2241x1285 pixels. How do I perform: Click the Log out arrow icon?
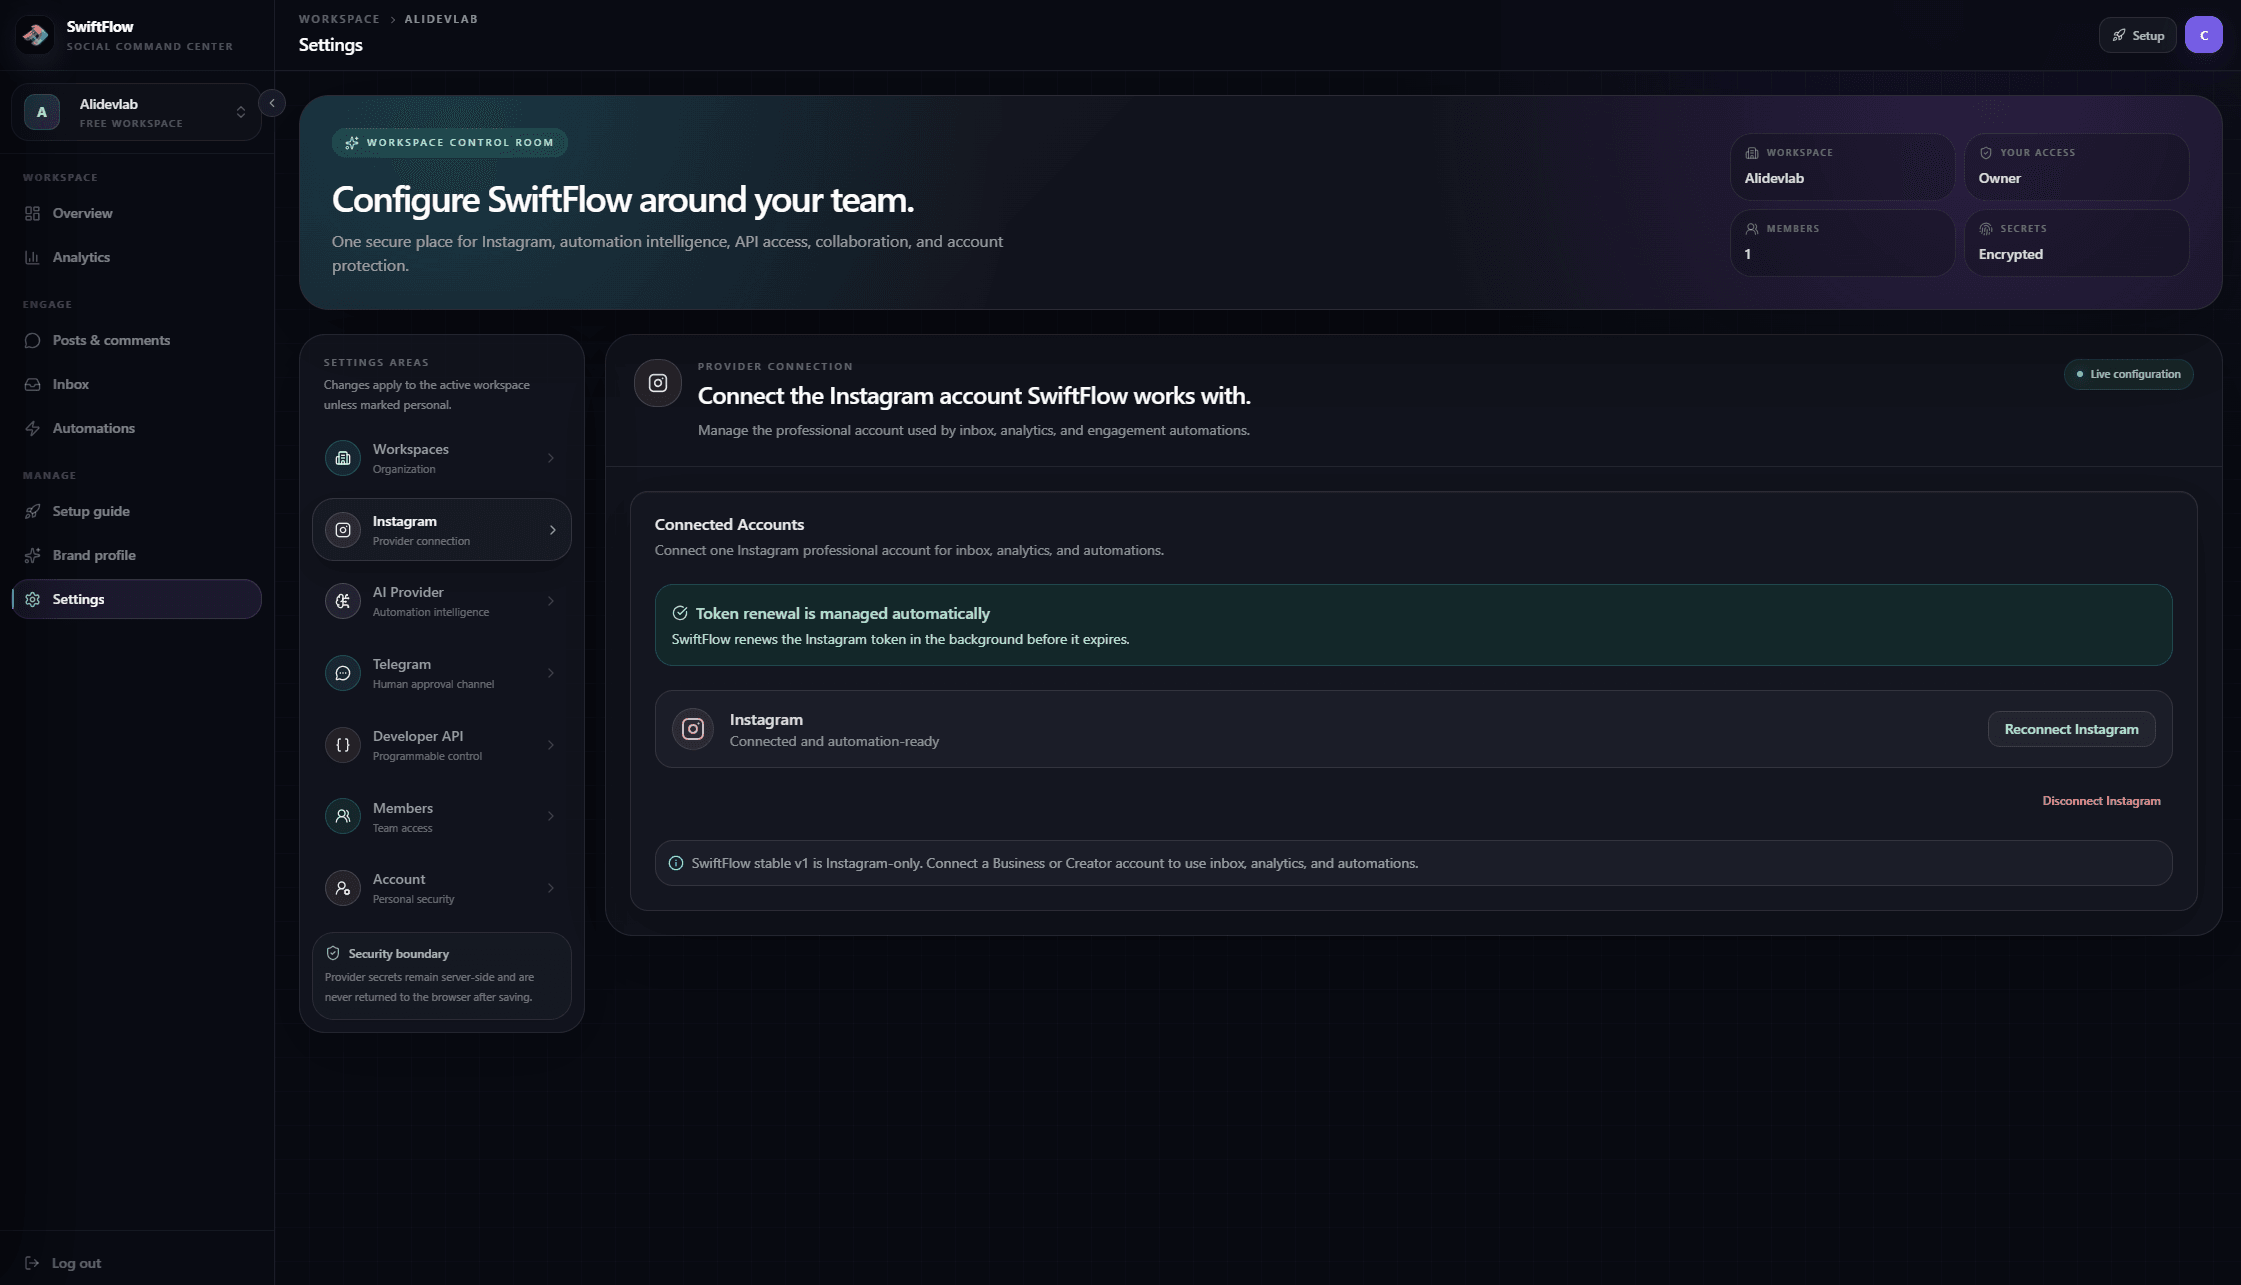(x=32, y=1263)
